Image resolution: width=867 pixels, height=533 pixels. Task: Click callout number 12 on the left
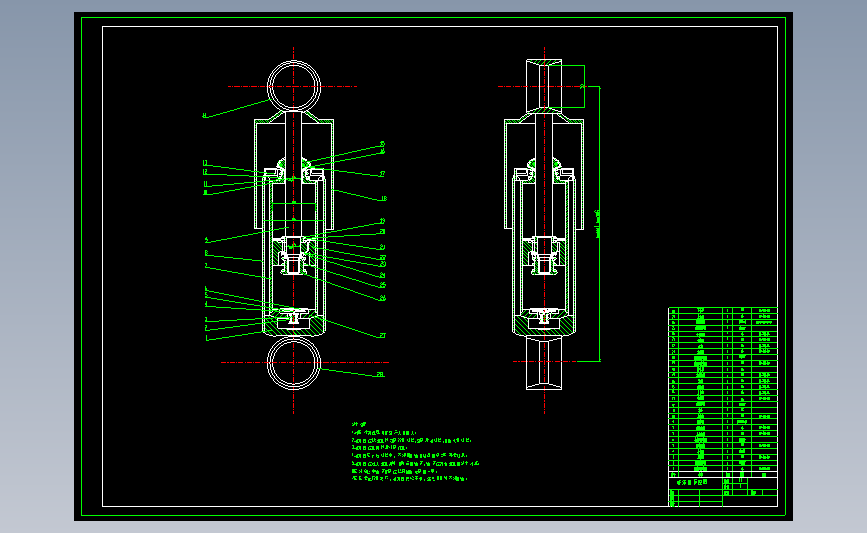205,173
